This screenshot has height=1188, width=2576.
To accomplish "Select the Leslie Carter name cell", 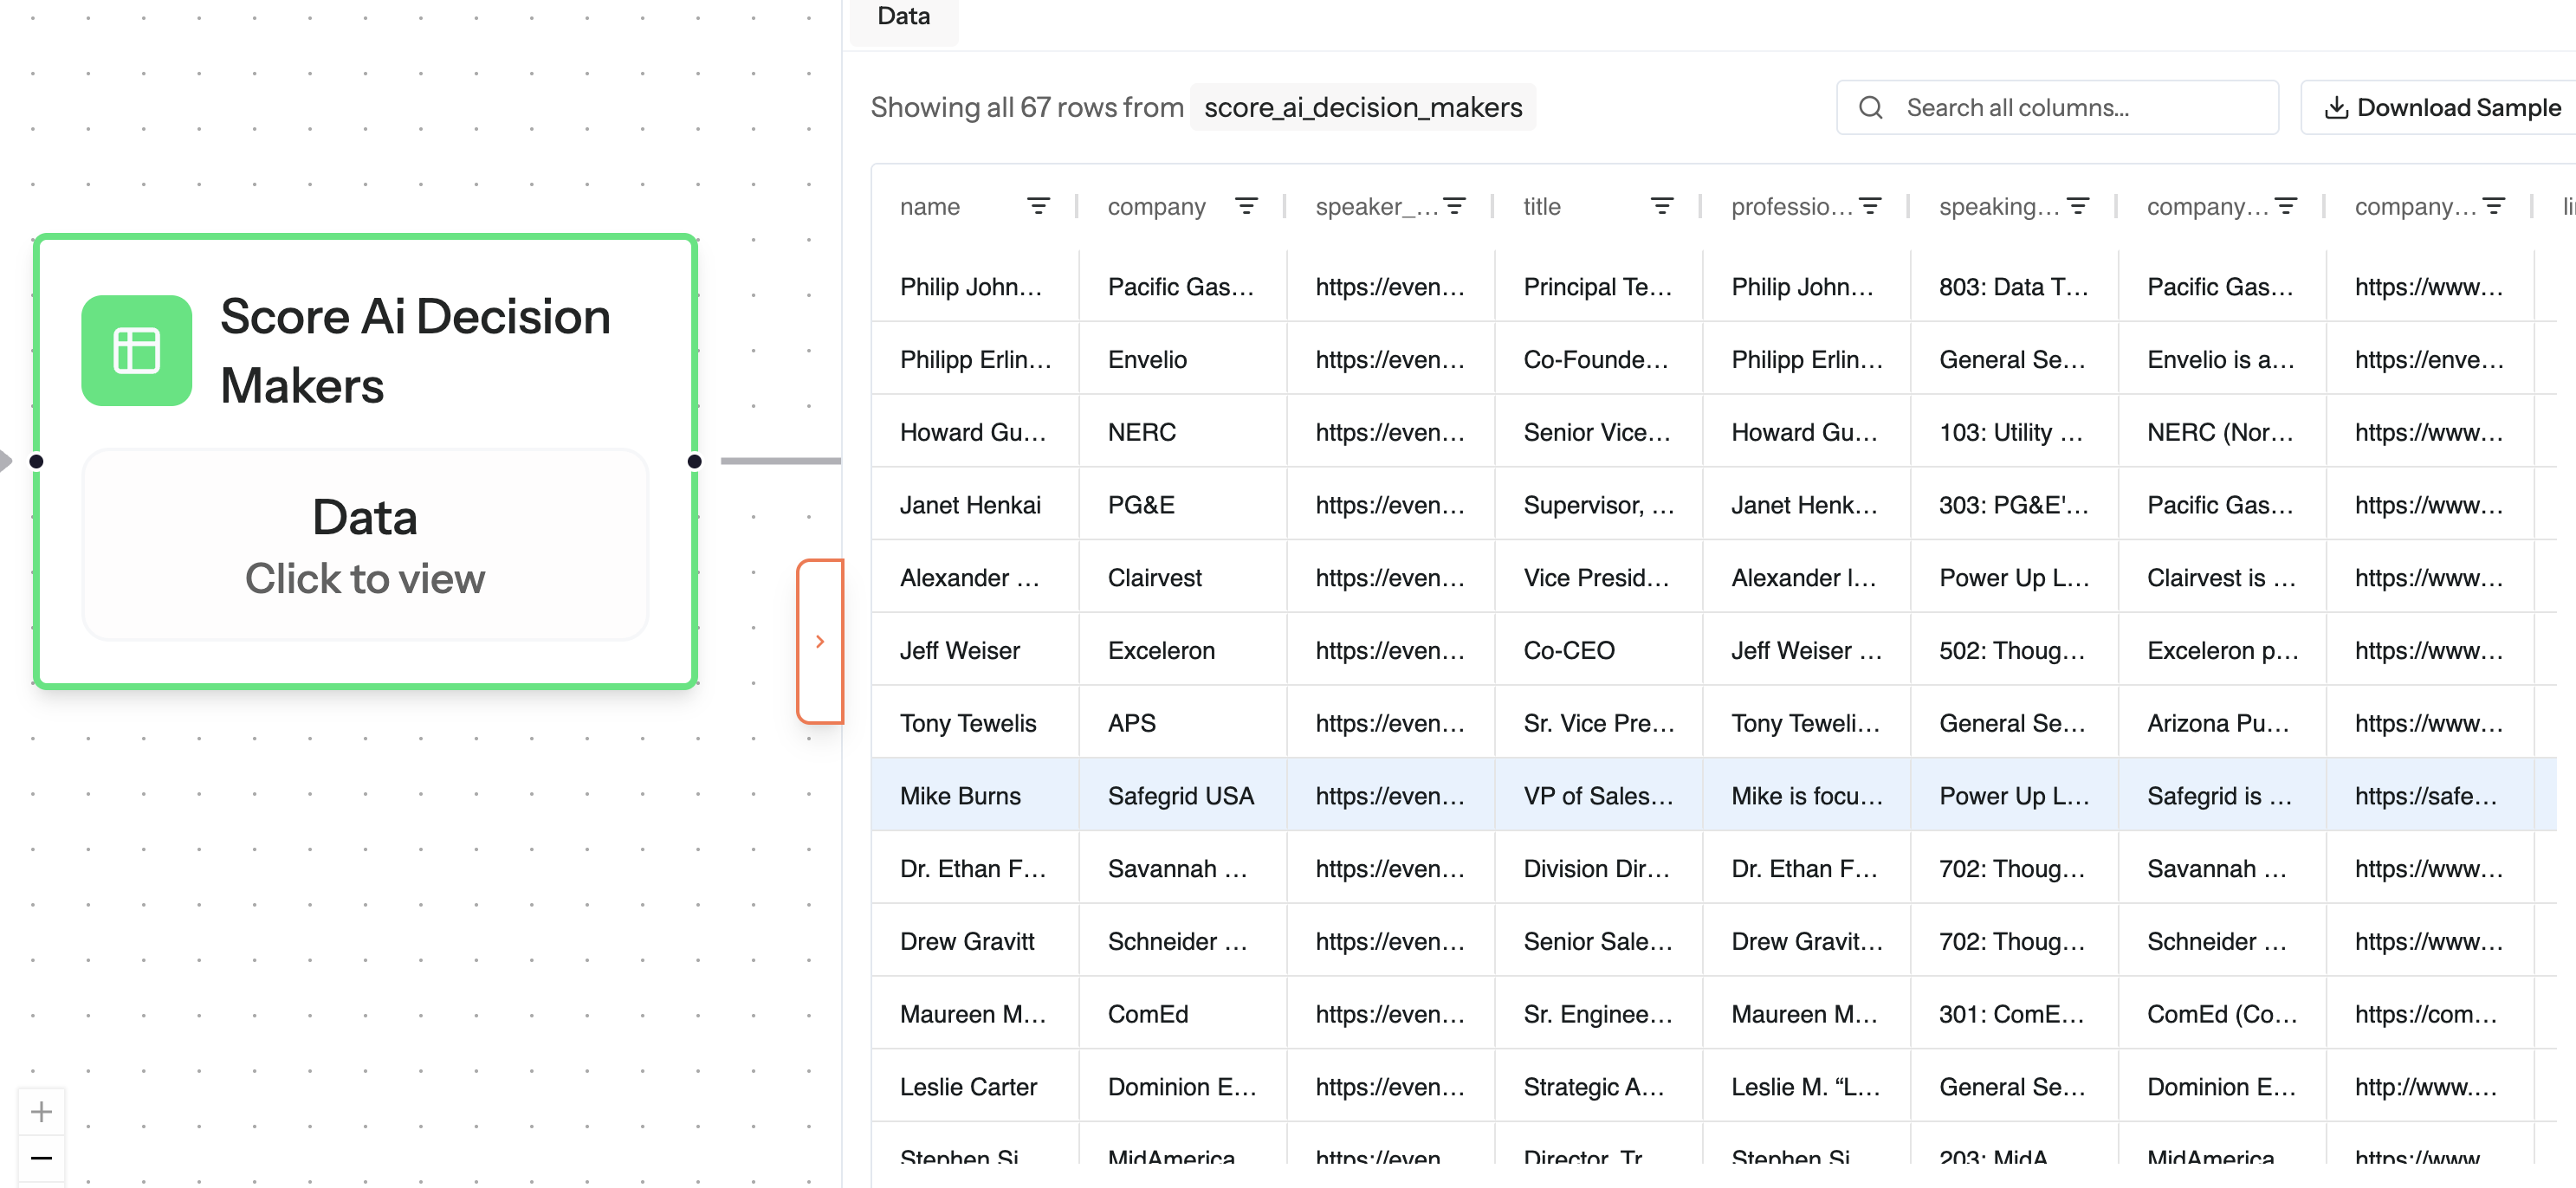I will [975, 1087].
